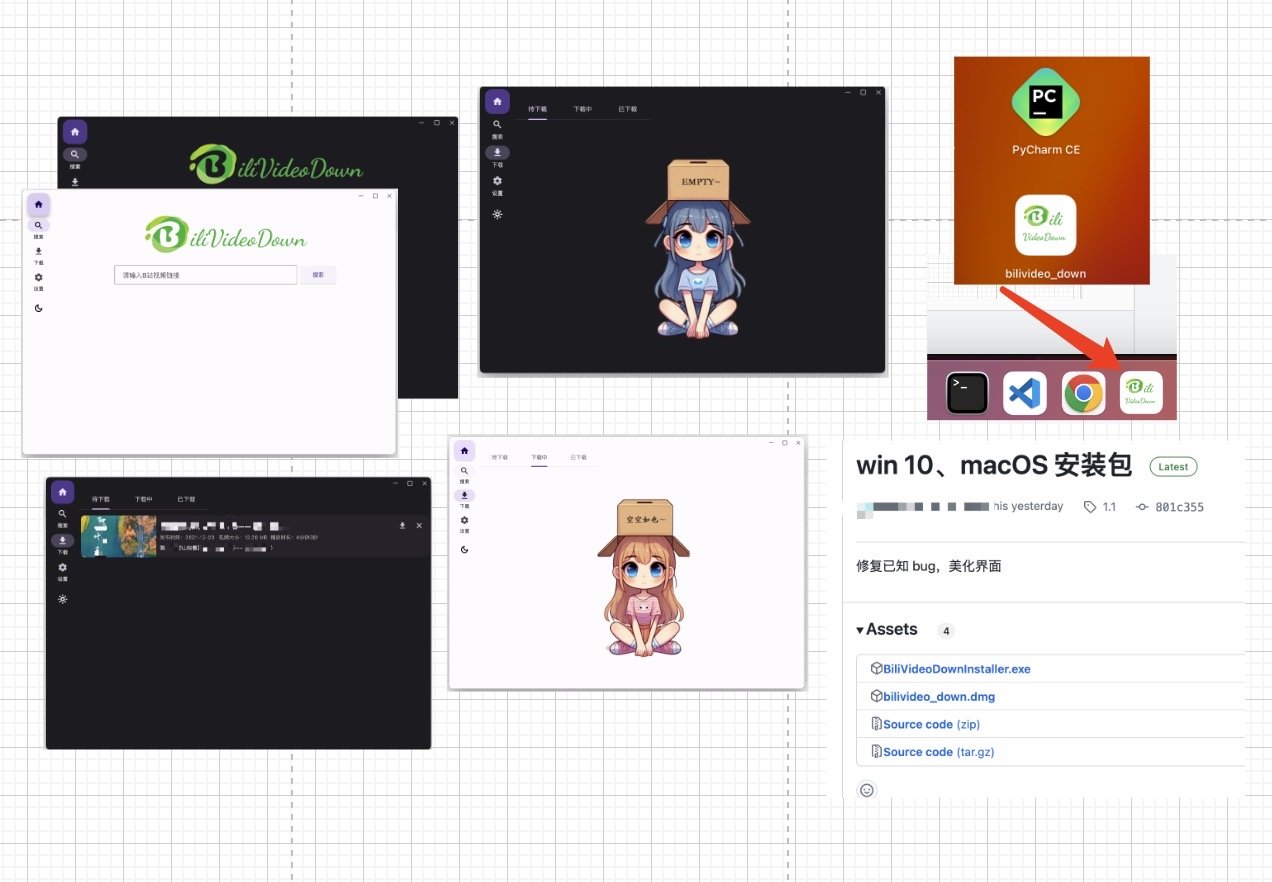This screenshot has width=1272, height=882.
Task: Click the video thumbnail in the pending list
Action: (x=119, y=536)
